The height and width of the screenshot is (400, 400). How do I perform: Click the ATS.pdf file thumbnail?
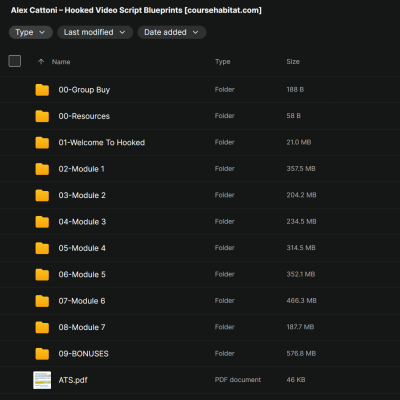coord(42,380)
